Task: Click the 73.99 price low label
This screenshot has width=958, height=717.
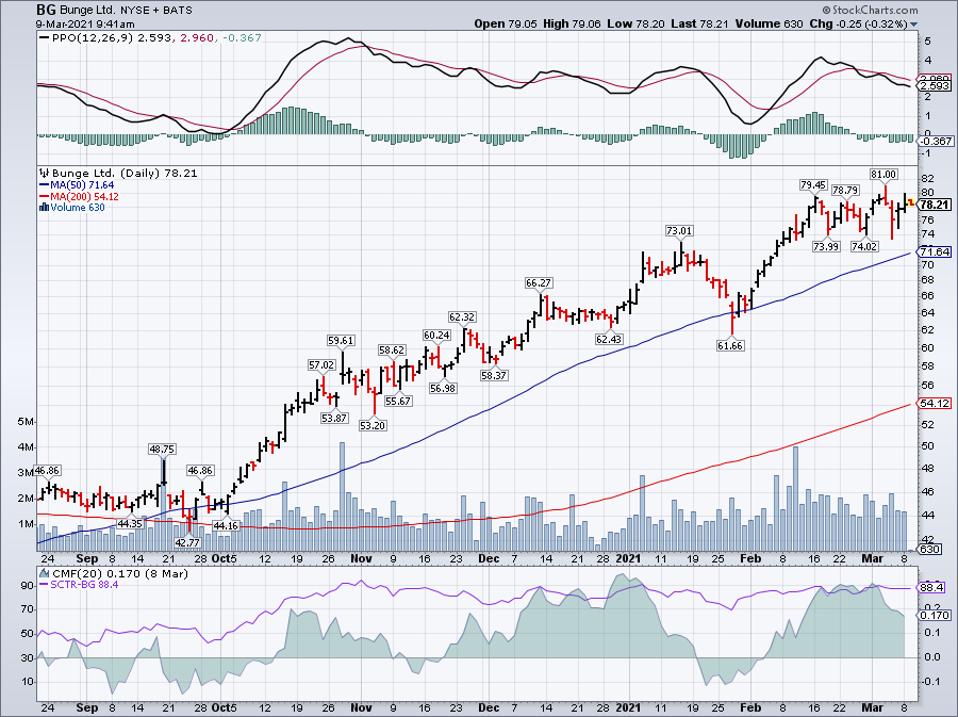Action: click(826, 246)
